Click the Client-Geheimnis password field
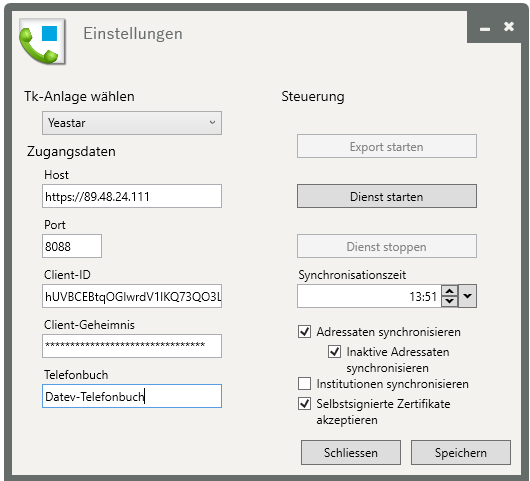This screenshot has height=481, width=530. tap(132, 346)
